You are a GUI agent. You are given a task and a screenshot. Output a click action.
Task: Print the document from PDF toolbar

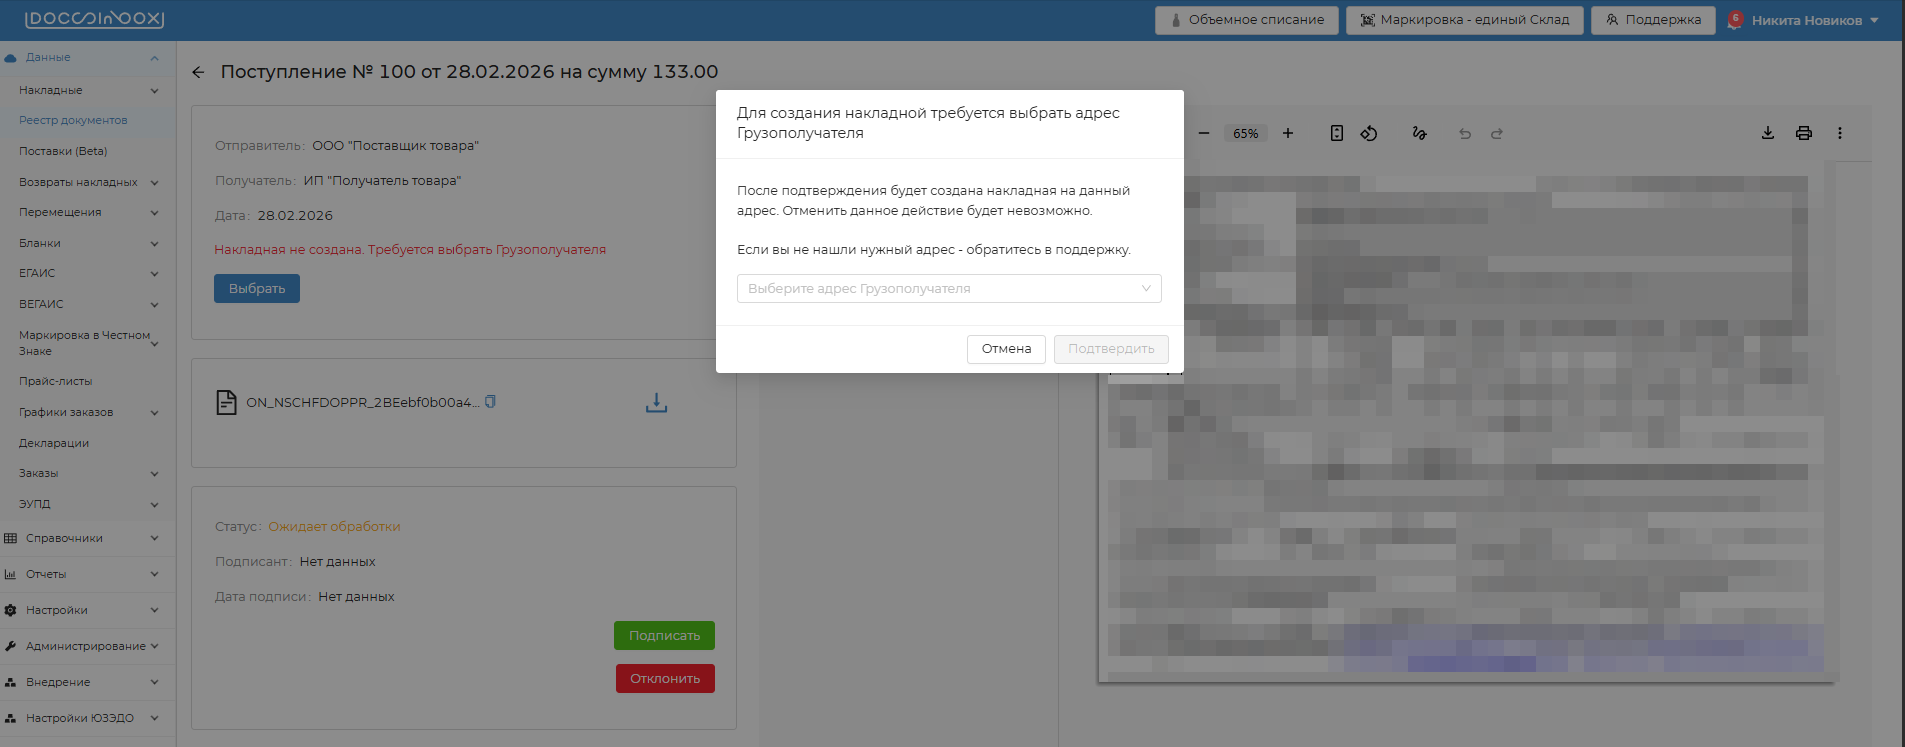point(1804,133)
